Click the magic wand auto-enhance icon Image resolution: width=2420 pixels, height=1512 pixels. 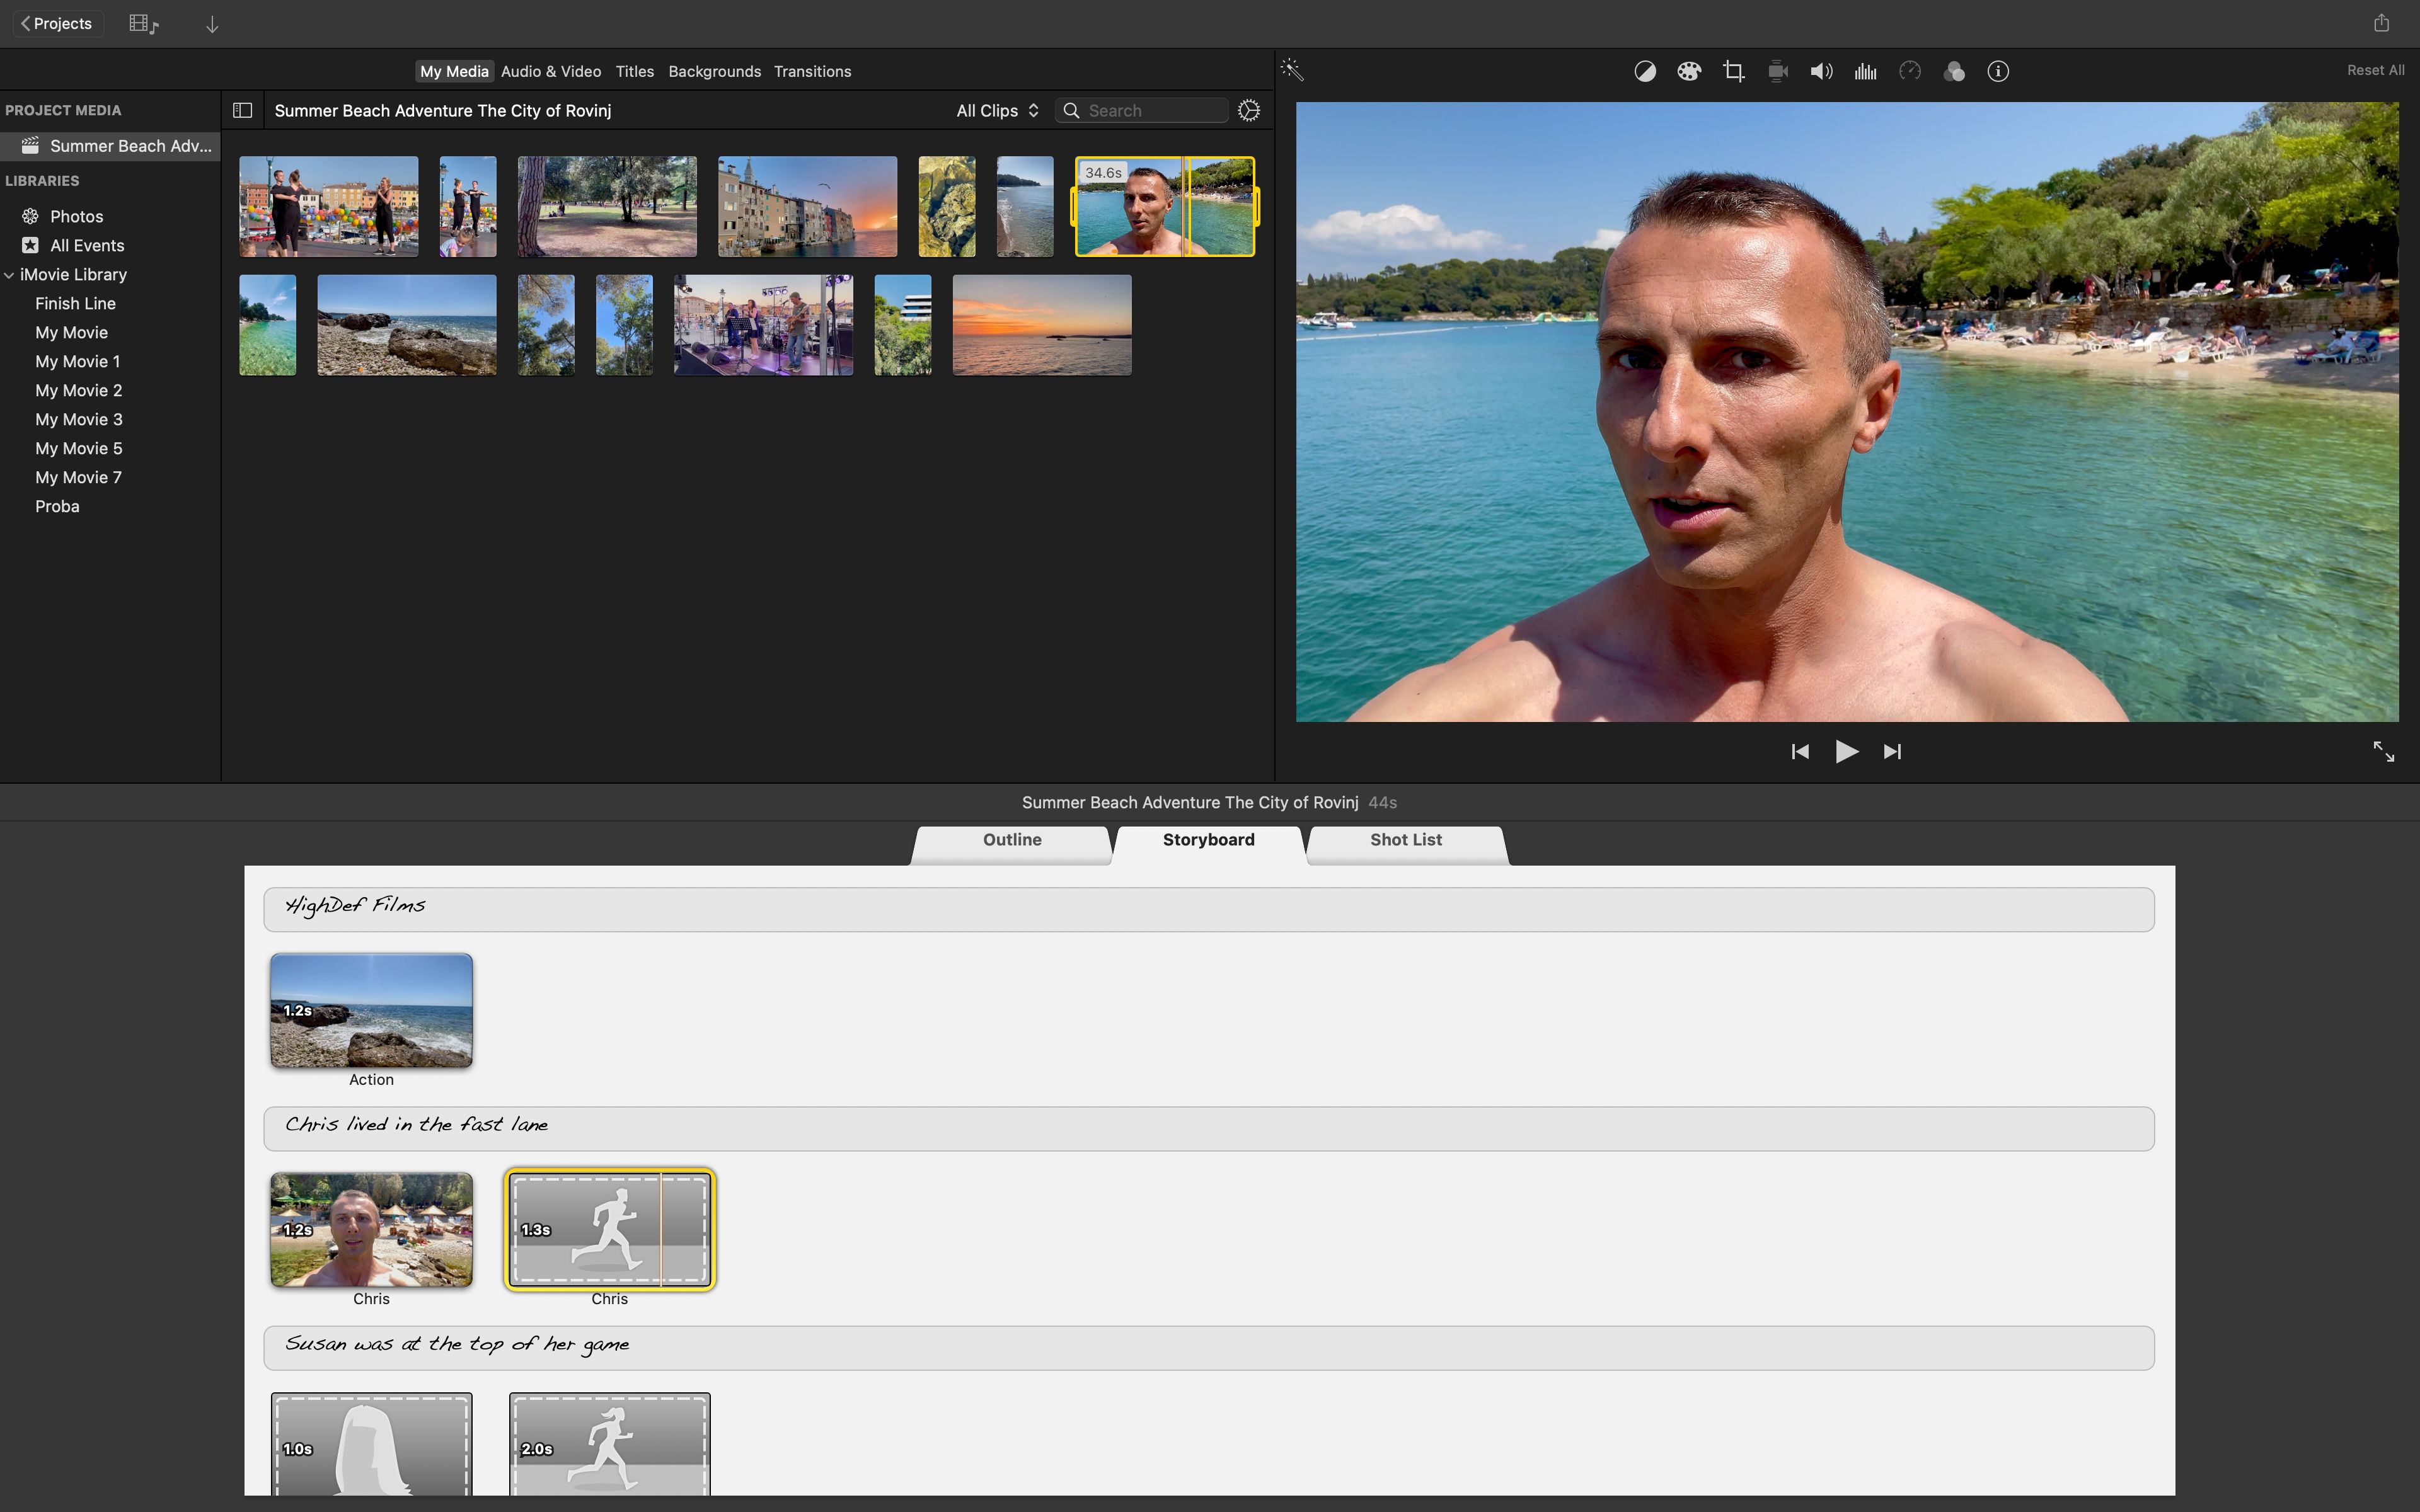tap(1292, 70)
